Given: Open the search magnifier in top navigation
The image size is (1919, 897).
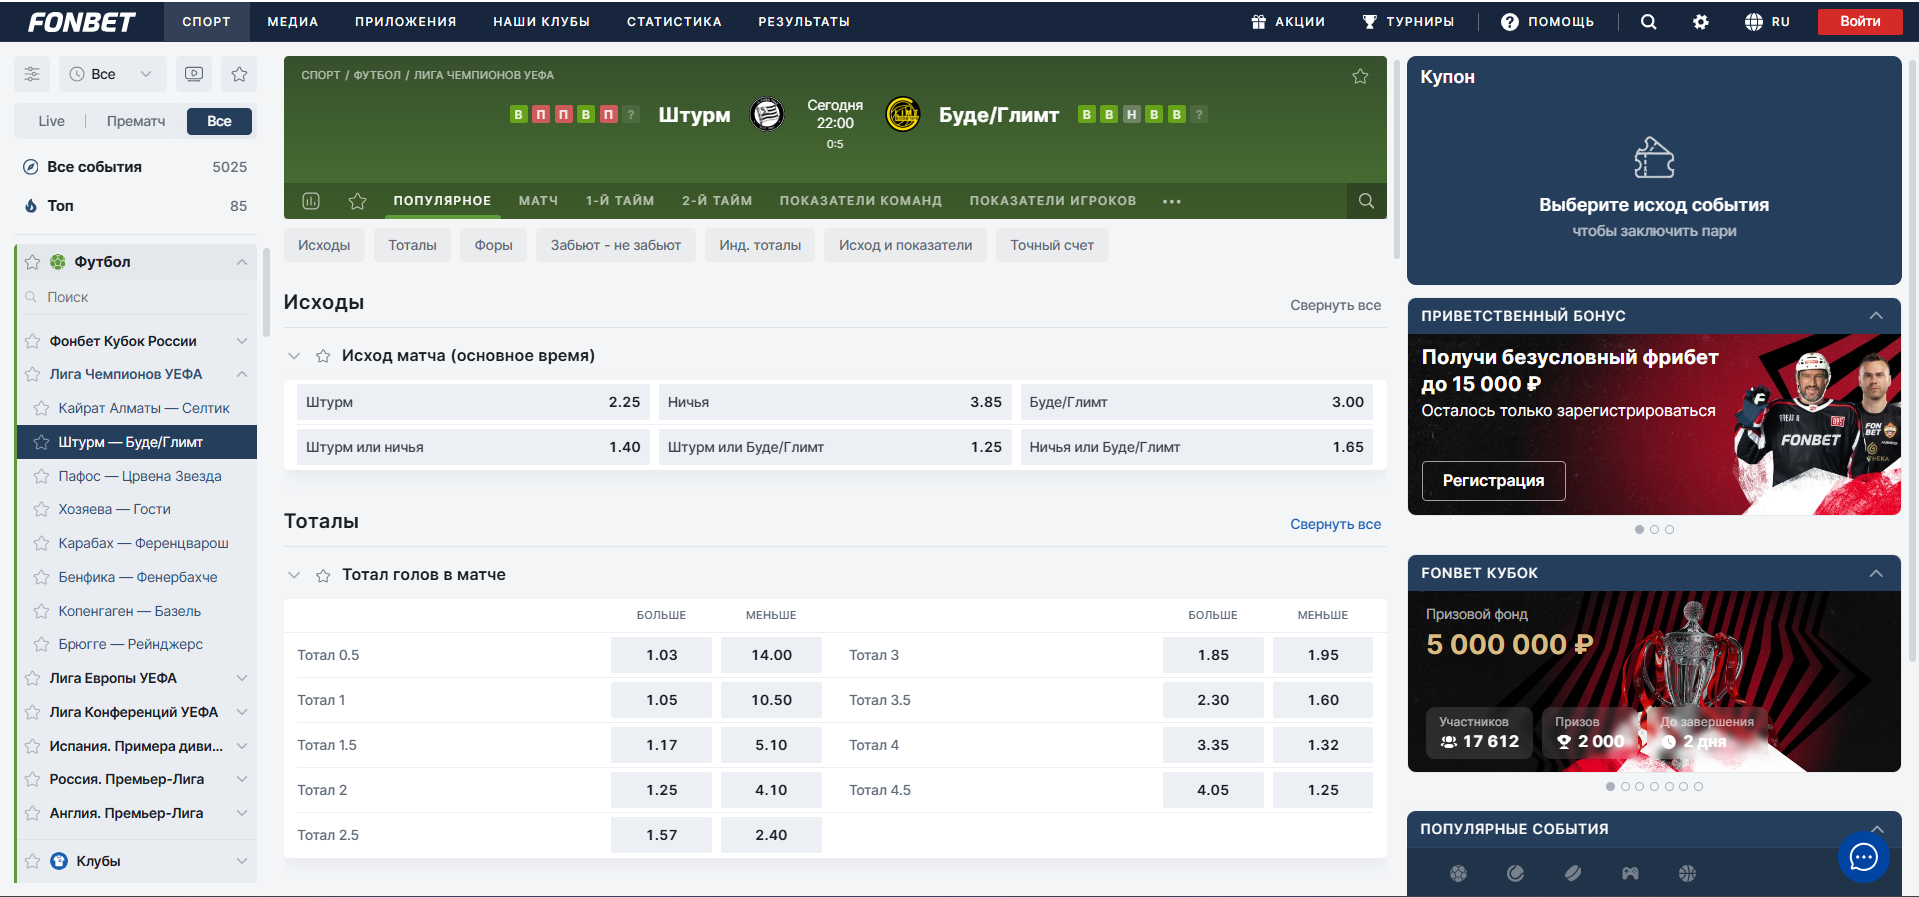Looking at the screenshot, I should (1648, 22).
